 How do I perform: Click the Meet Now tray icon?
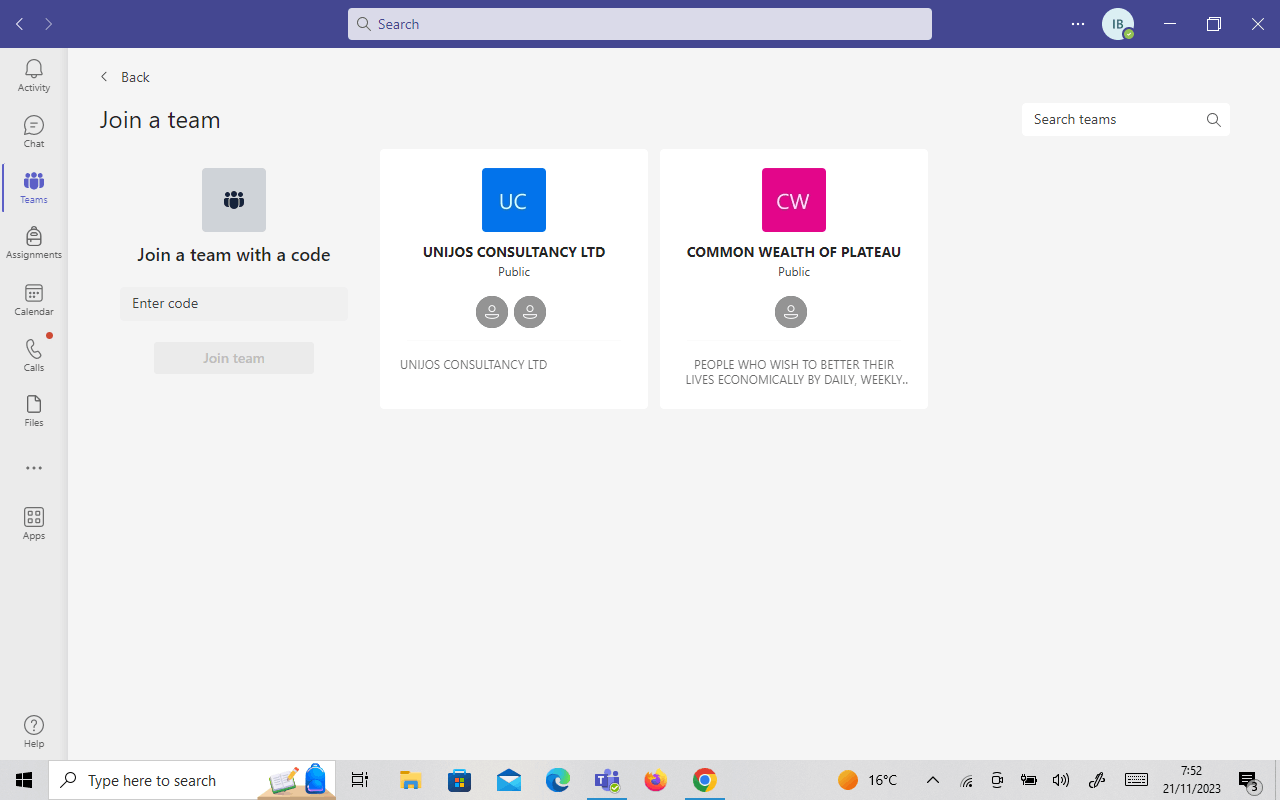pyautogui.click(x=997, y=780)
